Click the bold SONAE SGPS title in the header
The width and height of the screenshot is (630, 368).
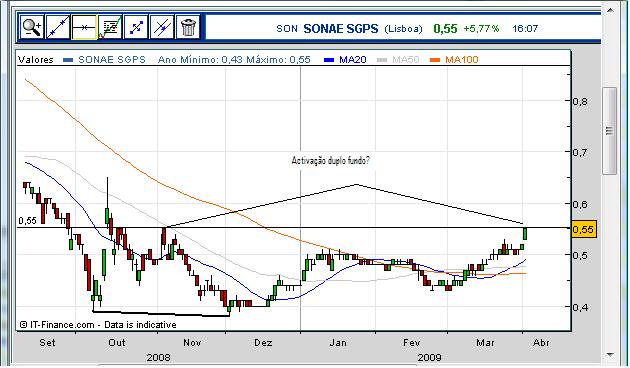[x=341, y=29]
